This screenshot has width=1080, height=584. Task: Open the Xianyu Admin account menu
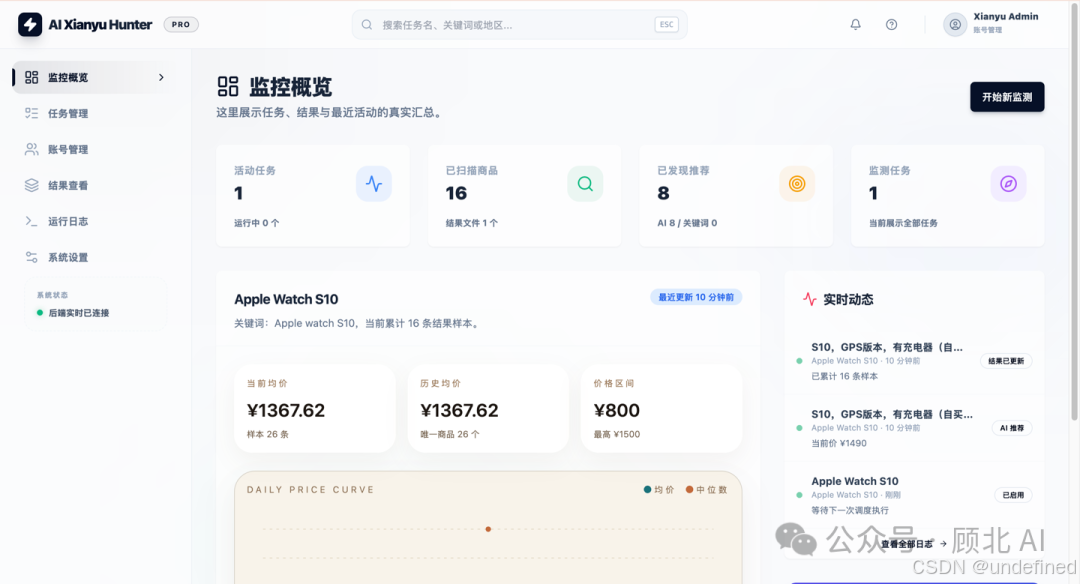pyautogui.click(x=992, y=23)
